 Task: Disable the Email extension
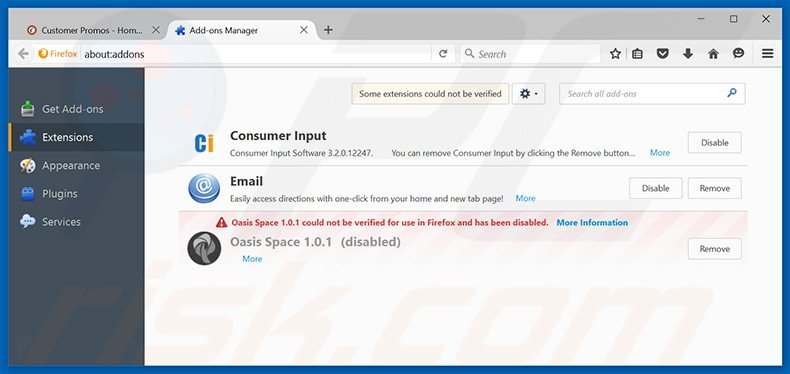pos(655,188)
